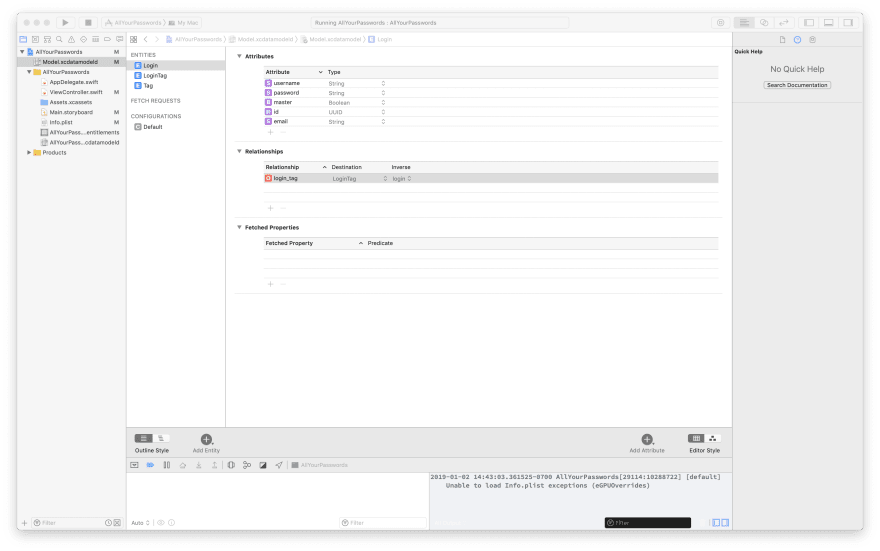This screenshot has width=880, height=551.
Task: Click the library button in toolbar
Action: tap(721, 22)
